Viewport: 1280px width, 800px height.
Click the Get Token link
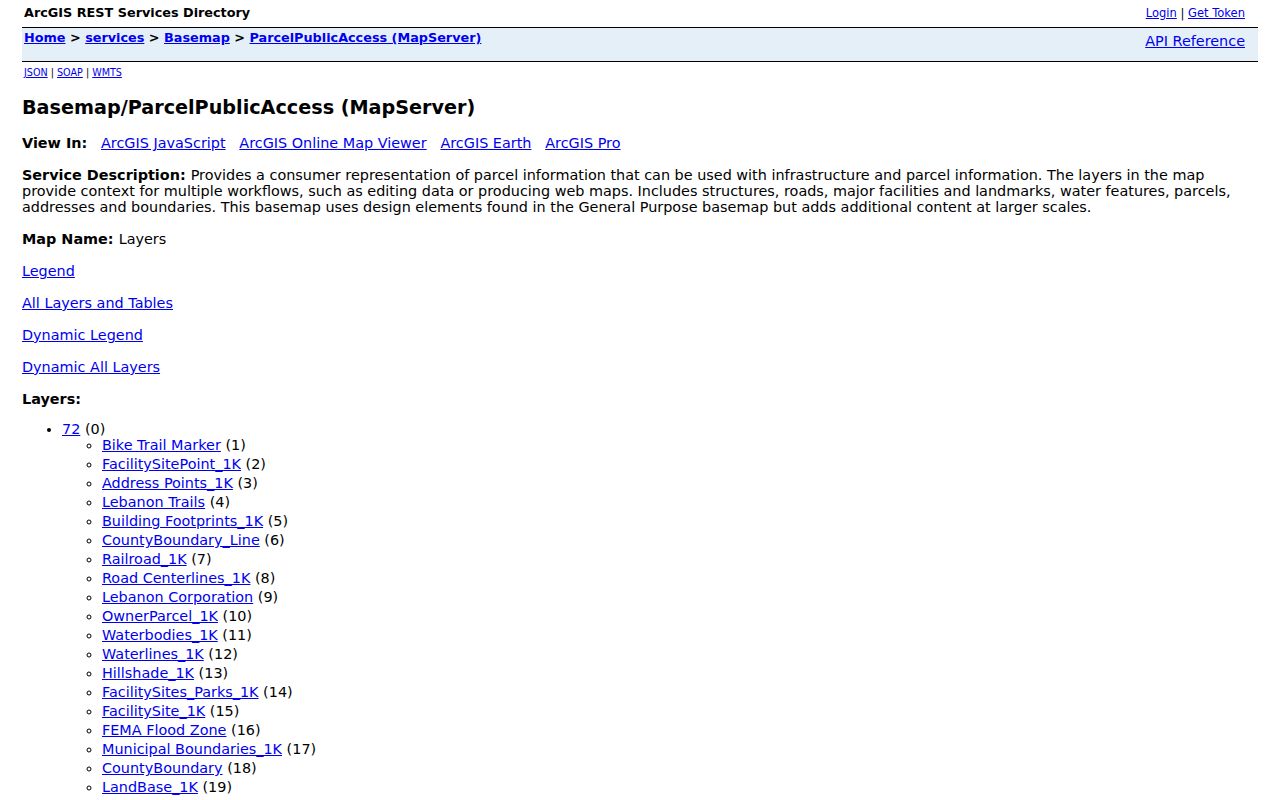point(1216,13)
